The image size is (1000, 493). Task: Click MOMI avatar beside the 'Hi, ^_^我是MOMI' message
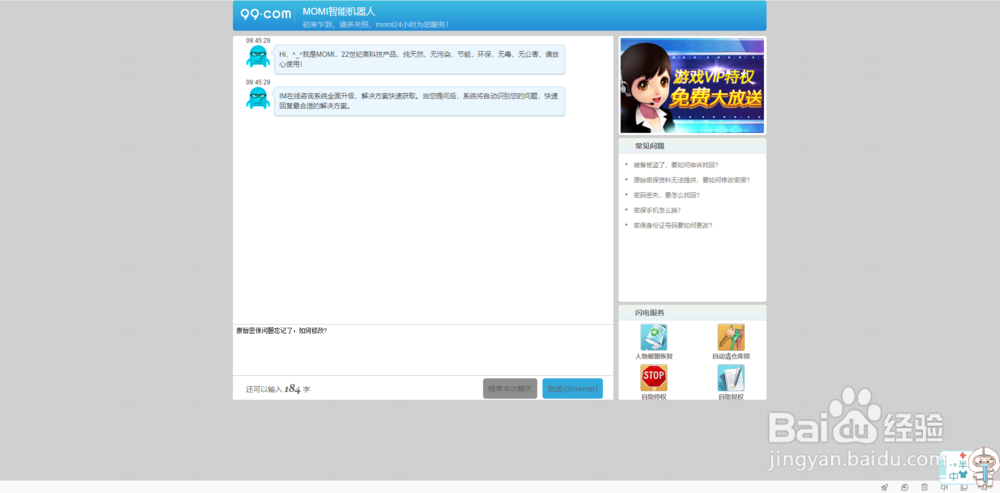258,56
